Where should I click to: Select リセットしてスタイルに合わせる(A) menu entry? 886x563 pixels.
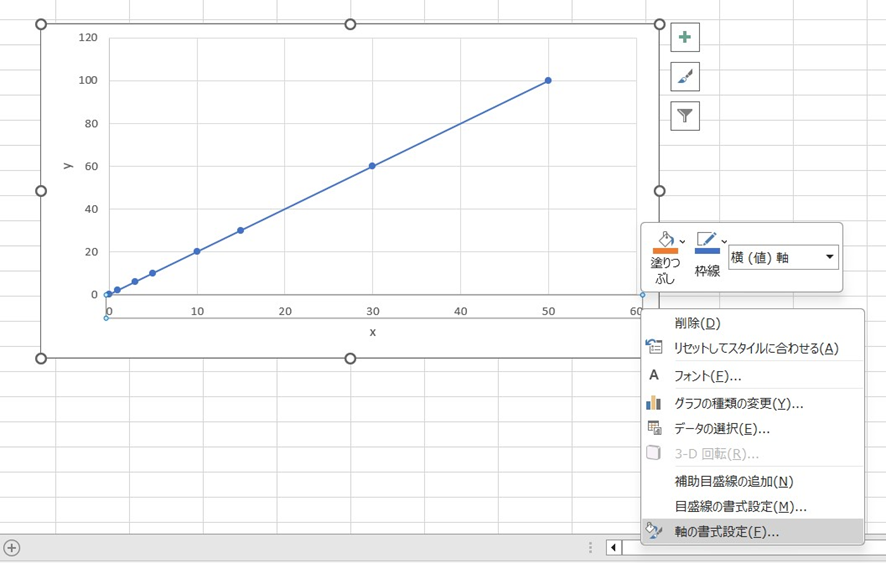pos(755,348)
